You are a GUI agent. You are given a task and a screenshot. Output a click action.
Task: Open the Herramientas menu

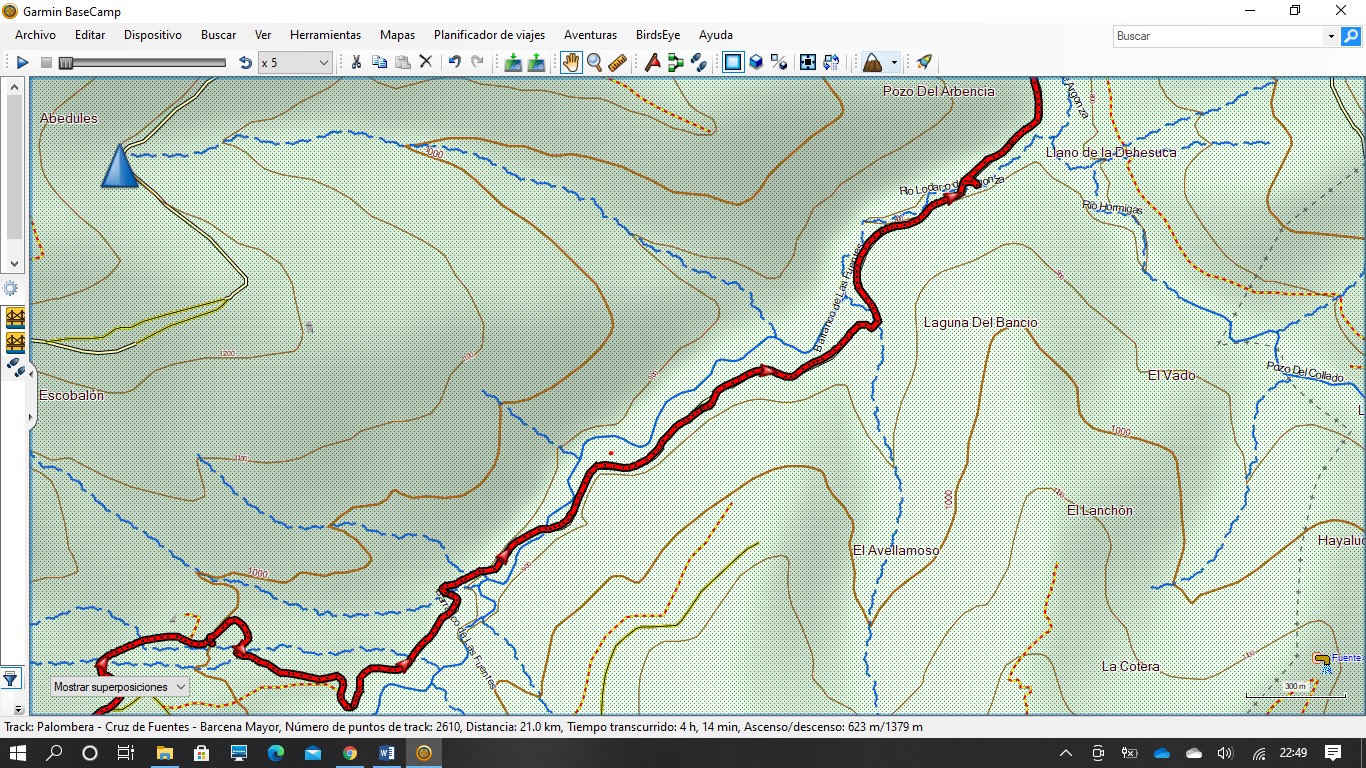(x=325, y=35)
